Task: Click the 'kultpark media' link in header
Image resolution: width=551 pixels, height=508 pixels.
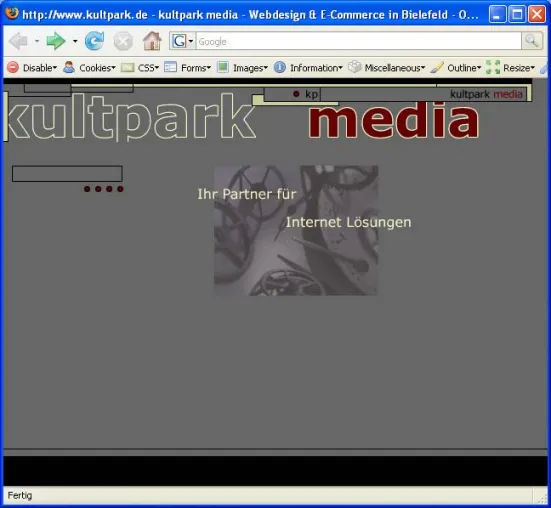Action: [x=486, y=94]
